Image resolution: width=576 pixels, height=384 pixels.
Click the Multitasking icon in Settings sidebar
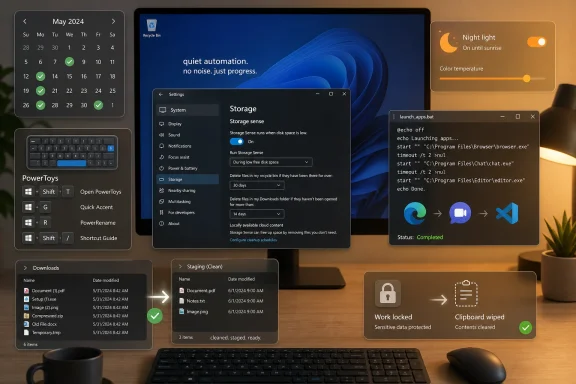[162, 201]
